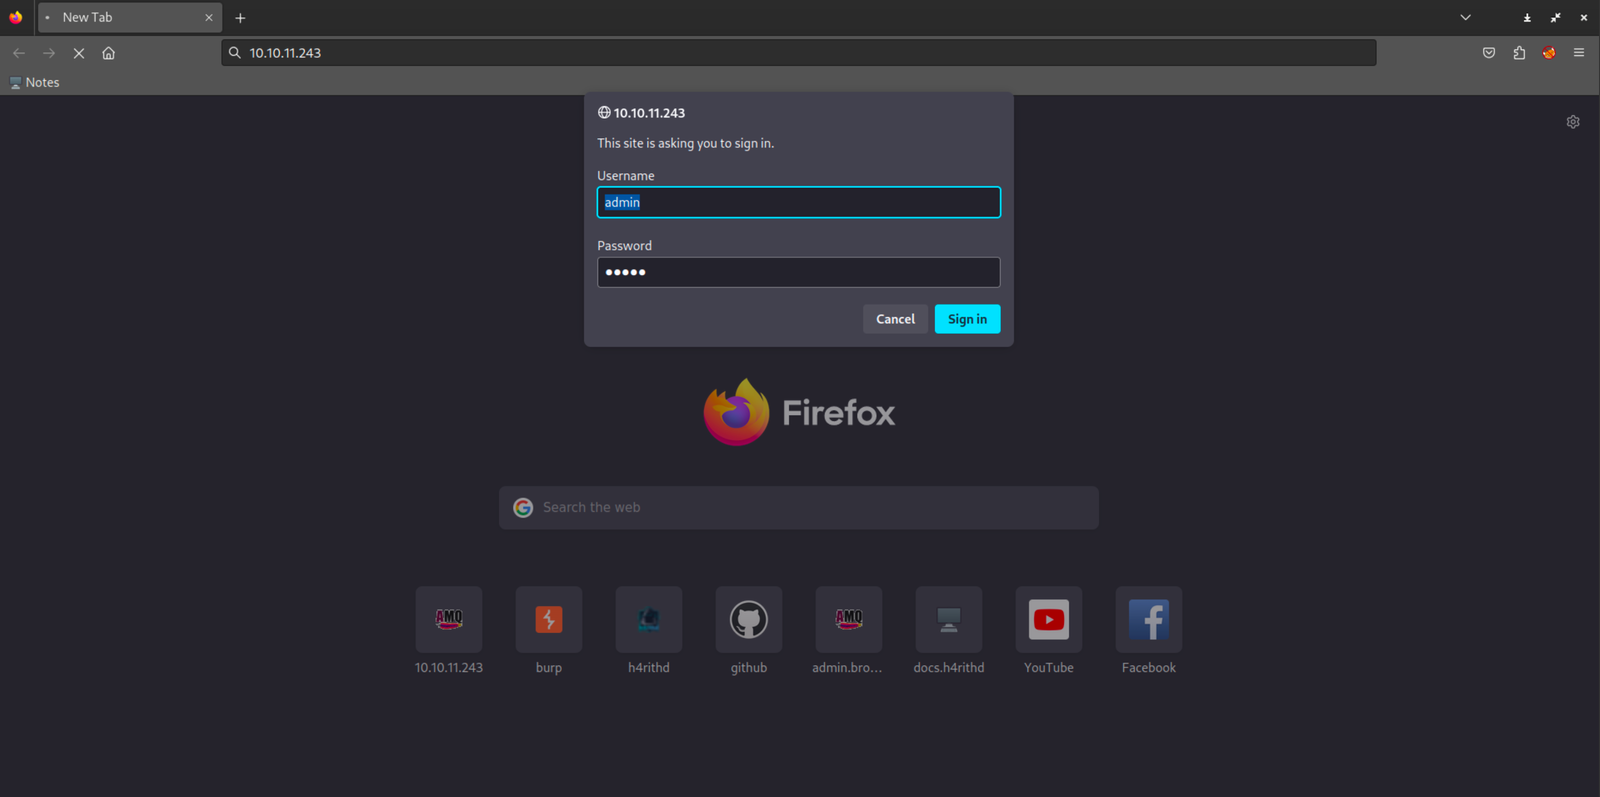Open the burp shortcut tile
Screen dimensions: 1600x797
pos(548,620)
